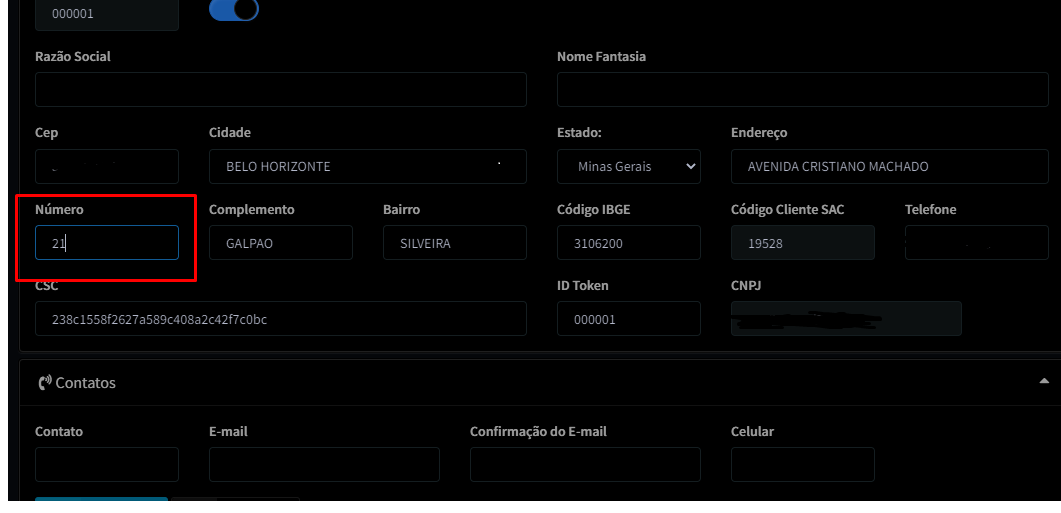Click the CNPJ input field
The image size is (1061, 513).
pyautogui.click(x=846, y=319)
